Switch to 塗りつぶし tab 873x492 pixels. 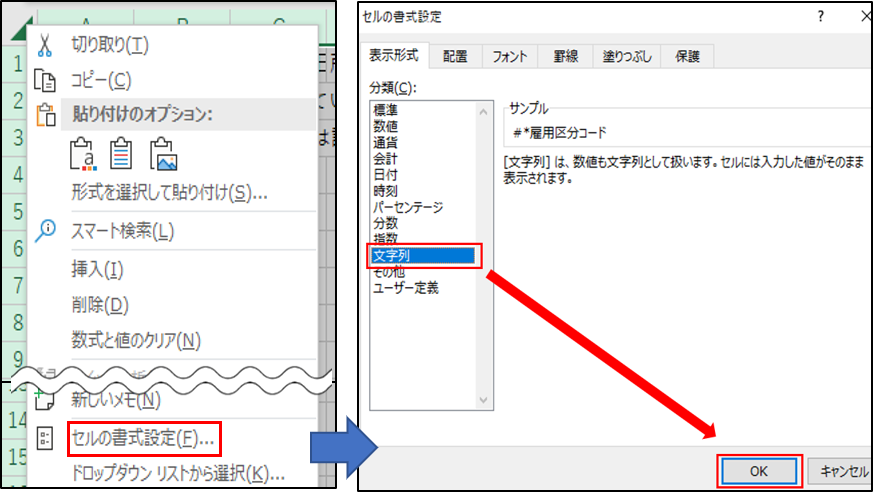tap(626, 56)
